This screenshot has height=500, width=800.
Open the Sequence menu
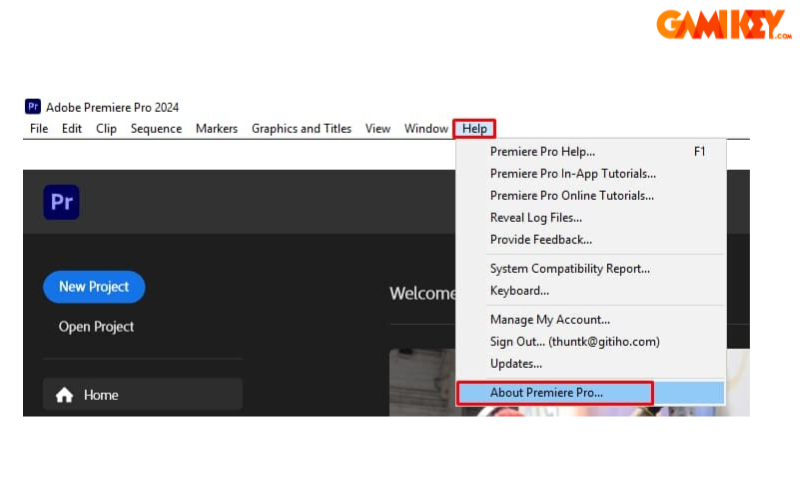156,129
